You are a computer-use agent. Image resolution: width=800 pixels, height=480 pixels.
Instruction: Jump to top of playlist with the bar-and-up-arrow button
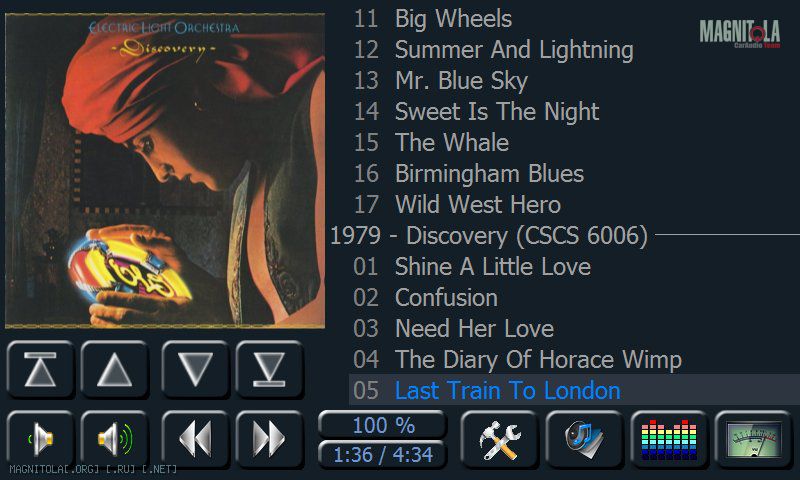coord(40,369)
